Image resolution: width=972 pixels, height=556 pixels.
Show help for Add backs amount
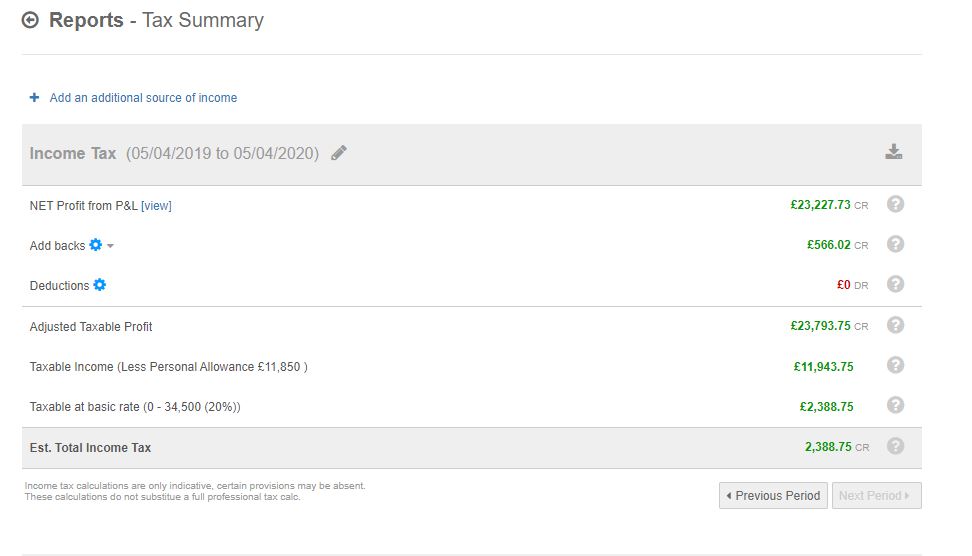click(895, 244)
